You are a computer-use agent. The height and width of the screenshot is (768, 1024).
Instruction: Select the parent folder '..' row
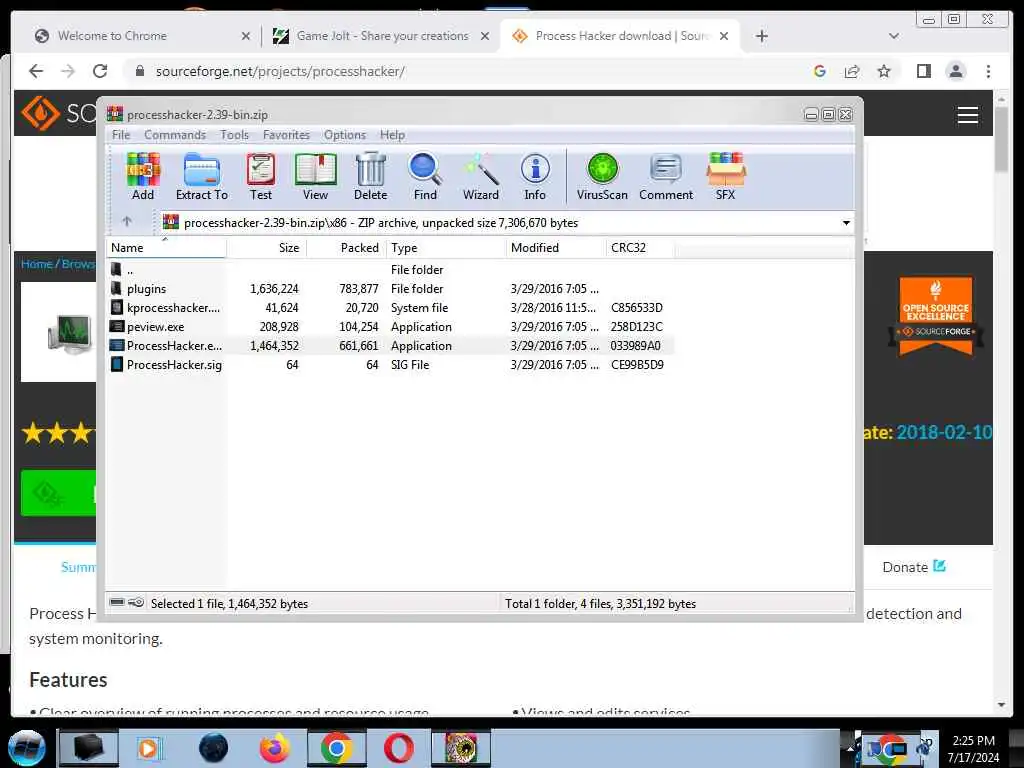[391, 270]
